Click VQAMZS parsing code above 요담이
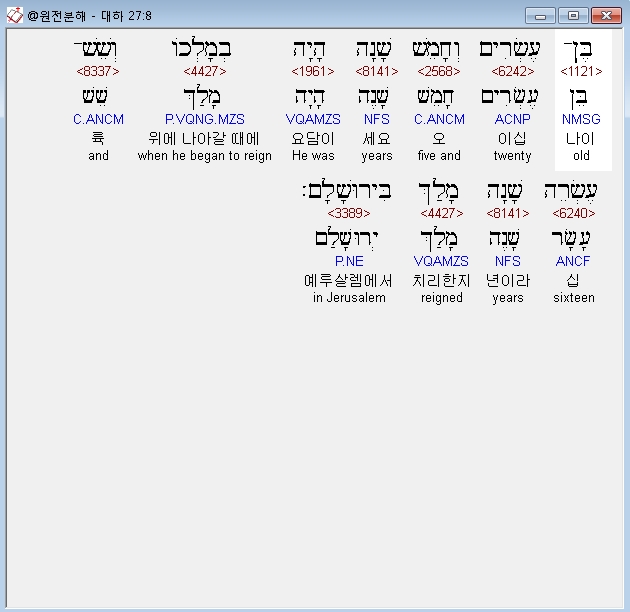Image resolution: width=630 pixels, height=612 pixels. [313, 119]
